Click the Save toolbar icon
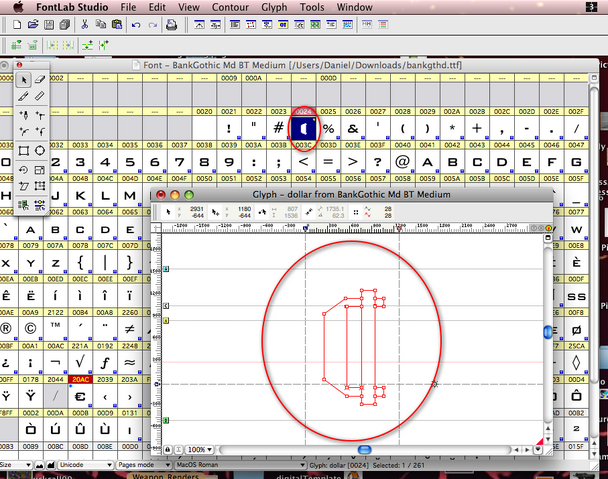Viewport: 608px width, 479px height. (49, 25)
